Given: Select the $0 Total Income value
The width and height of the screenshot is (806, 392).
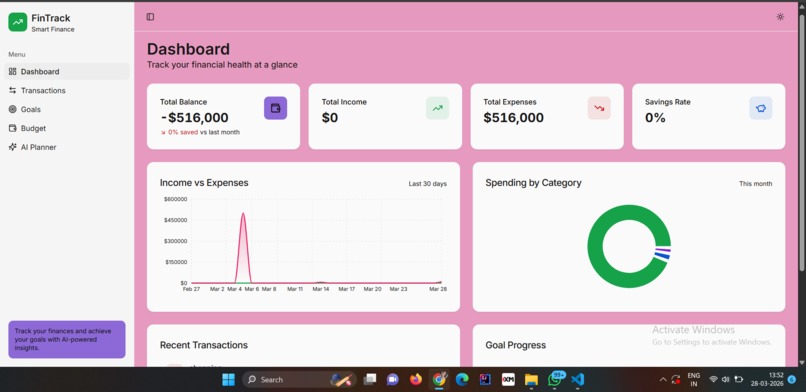Looking at the screenshot, I should [x=330, y=118].
